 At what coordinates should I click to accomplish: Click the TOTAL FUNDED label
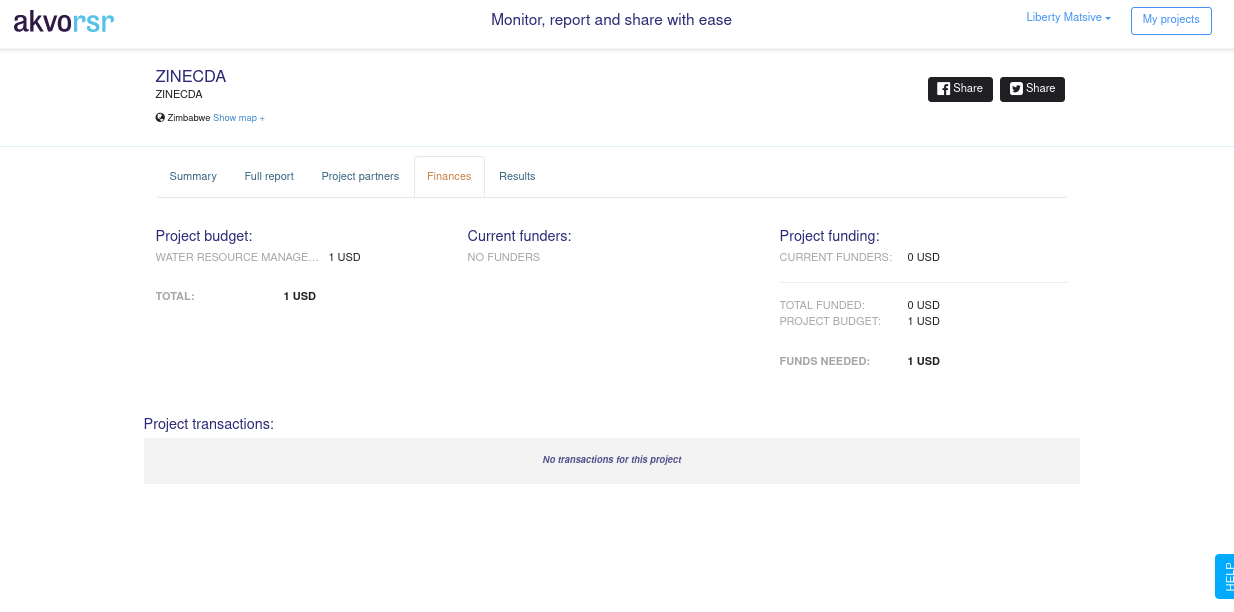(822, 305)
